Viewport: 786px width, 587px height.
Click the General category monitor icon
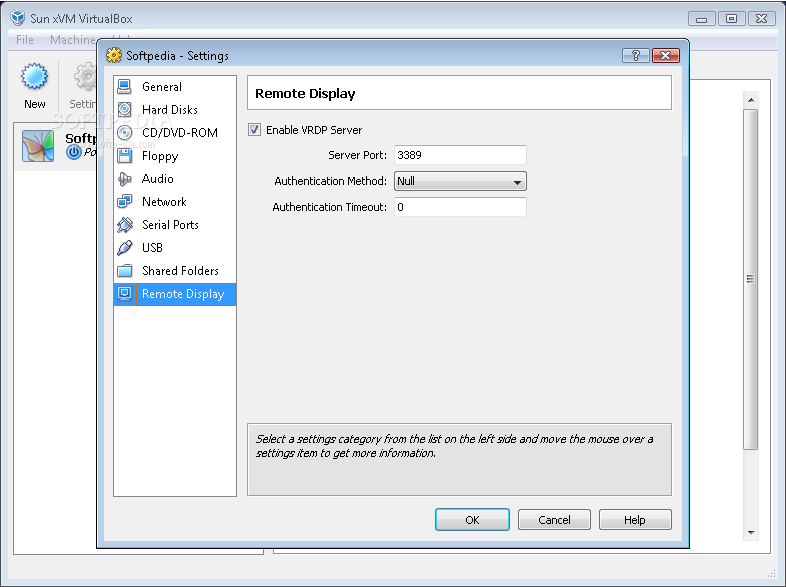(124, 87)
